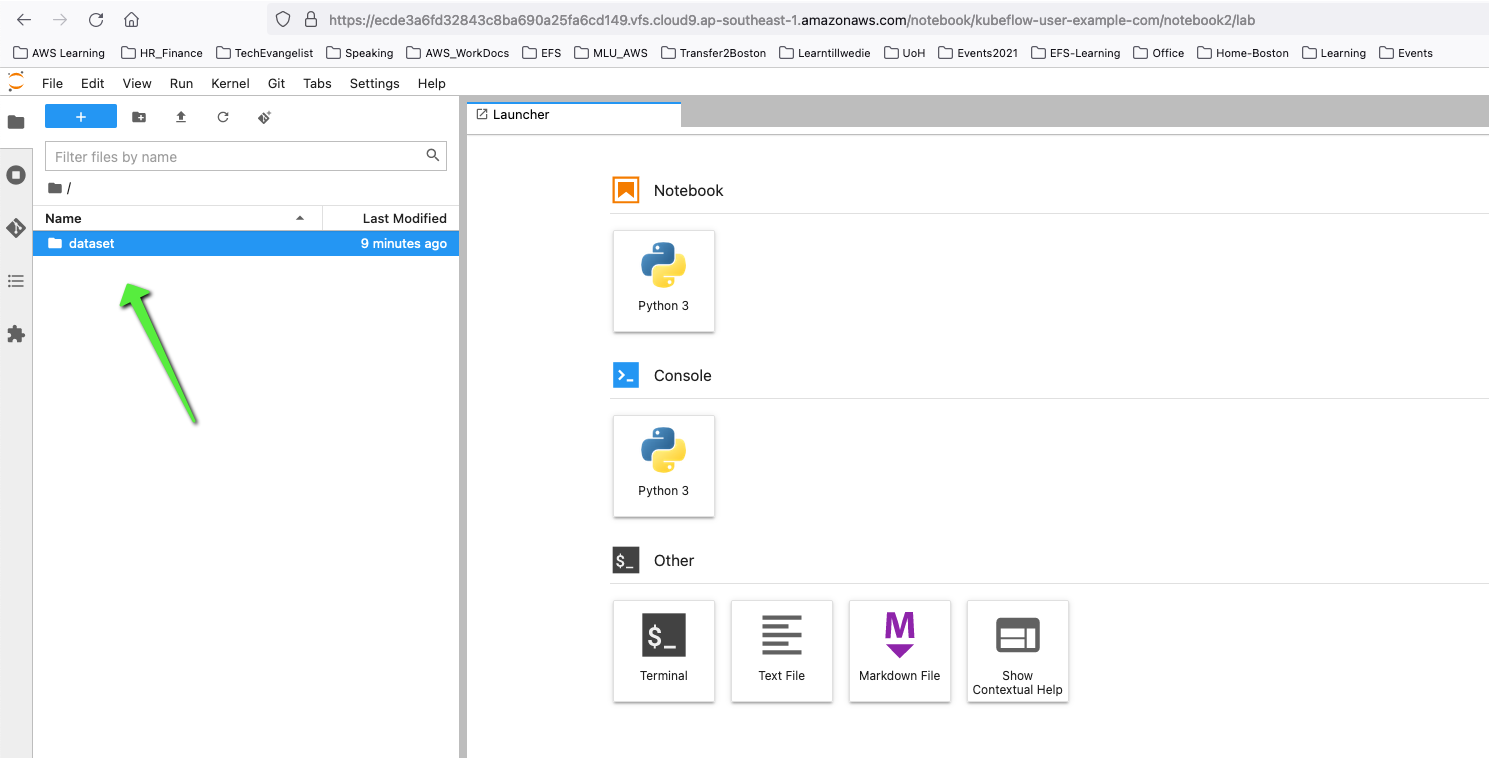The width and height of the screenshot is (1489, 758).
Task: Open Home-Boston bookmark folder
Action: click(x=1244, y=53)
